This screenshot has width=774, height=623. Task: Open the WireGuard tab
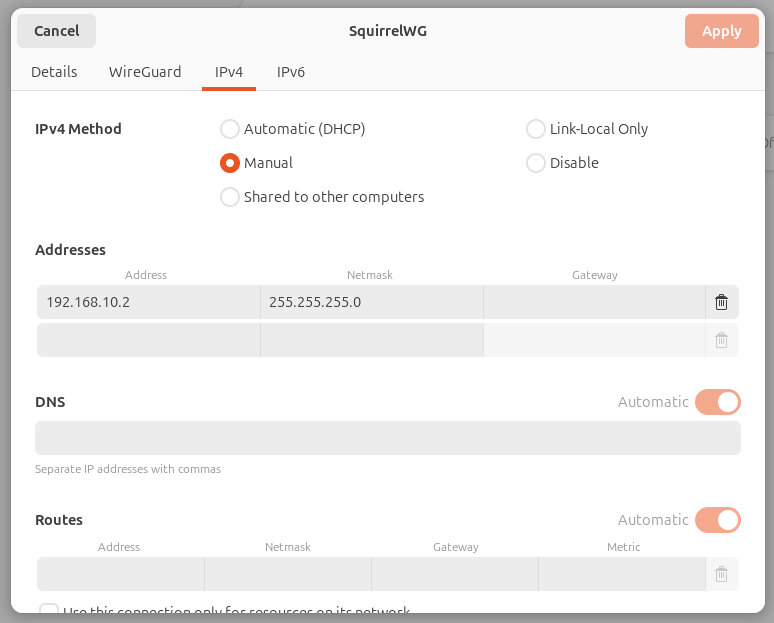coord(145,72)
